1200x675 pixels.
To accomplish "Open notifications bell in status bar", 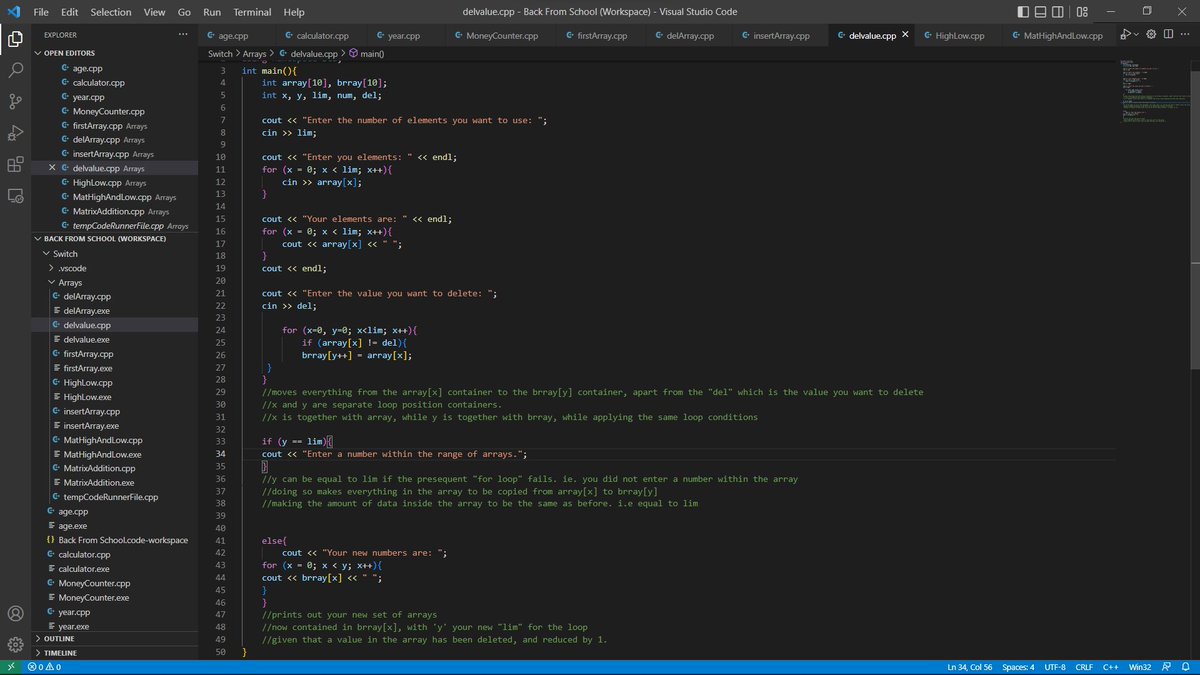I will [x=1184, y=667].
